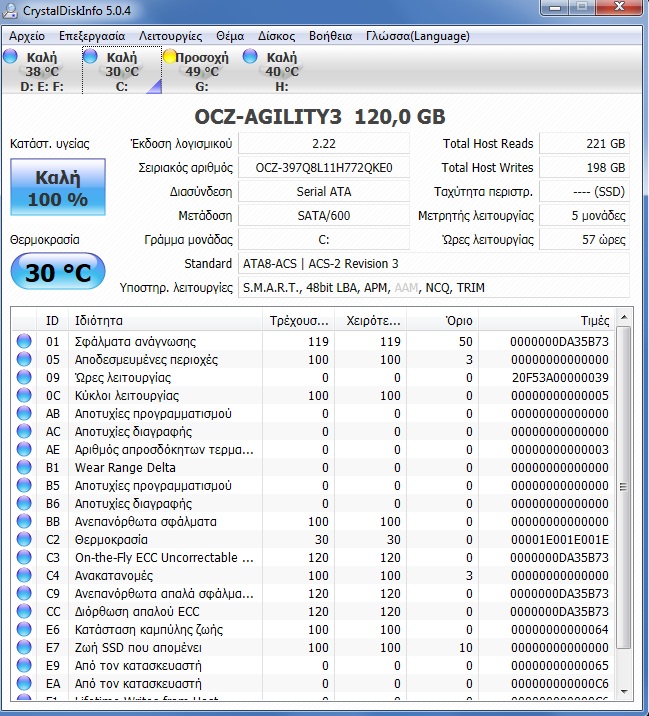Click the Ιδιότητα column header
649x716 pixels.
tap(165, 321)
